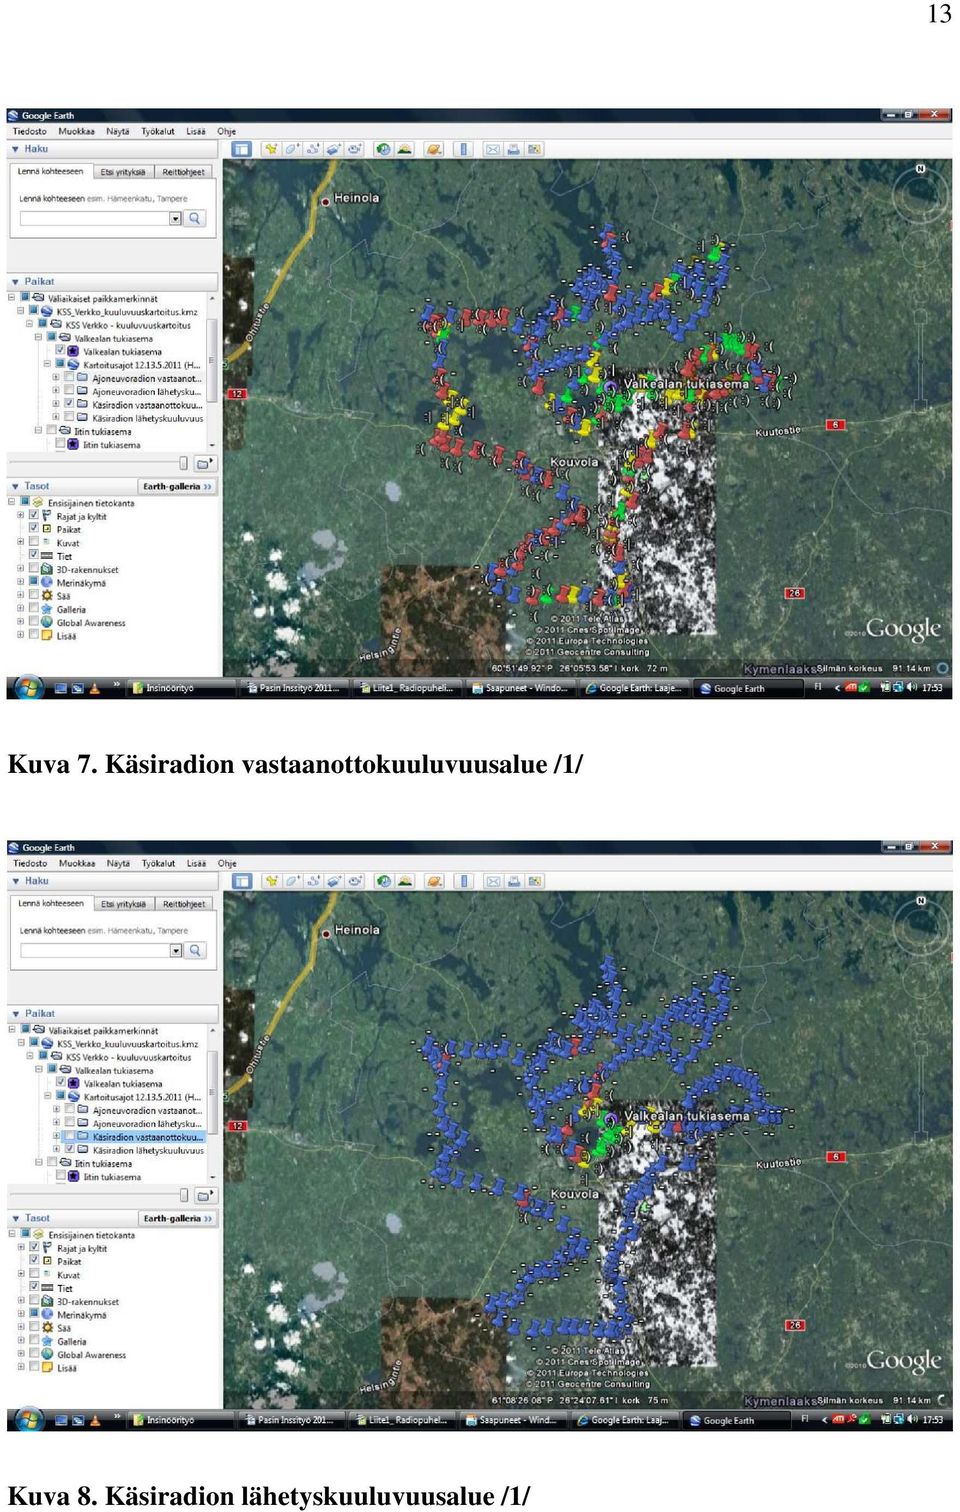The height and width of the screenshot is (1512, 960).
Task: Select the ruler tool in Kuva 7 toolbar
Action: pos(462,149)
